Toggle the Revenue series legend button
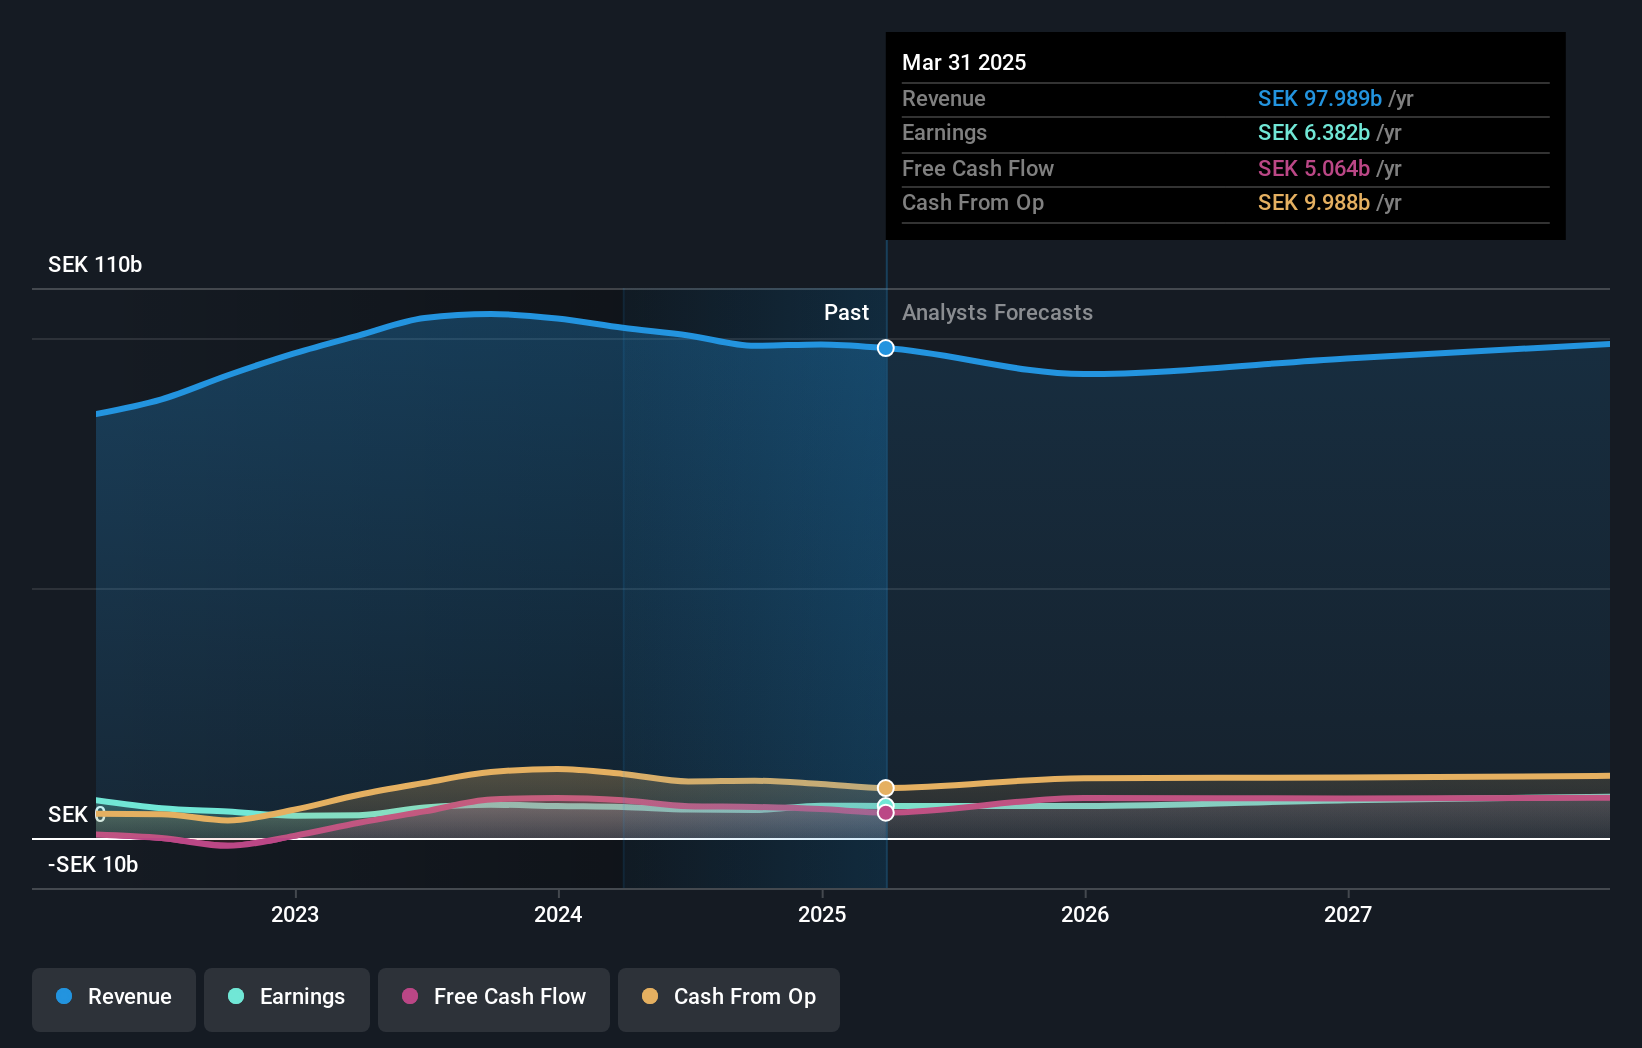The height and width of the screenshot is (1048, 1642). pyautogui.click(x=114, y=999)
